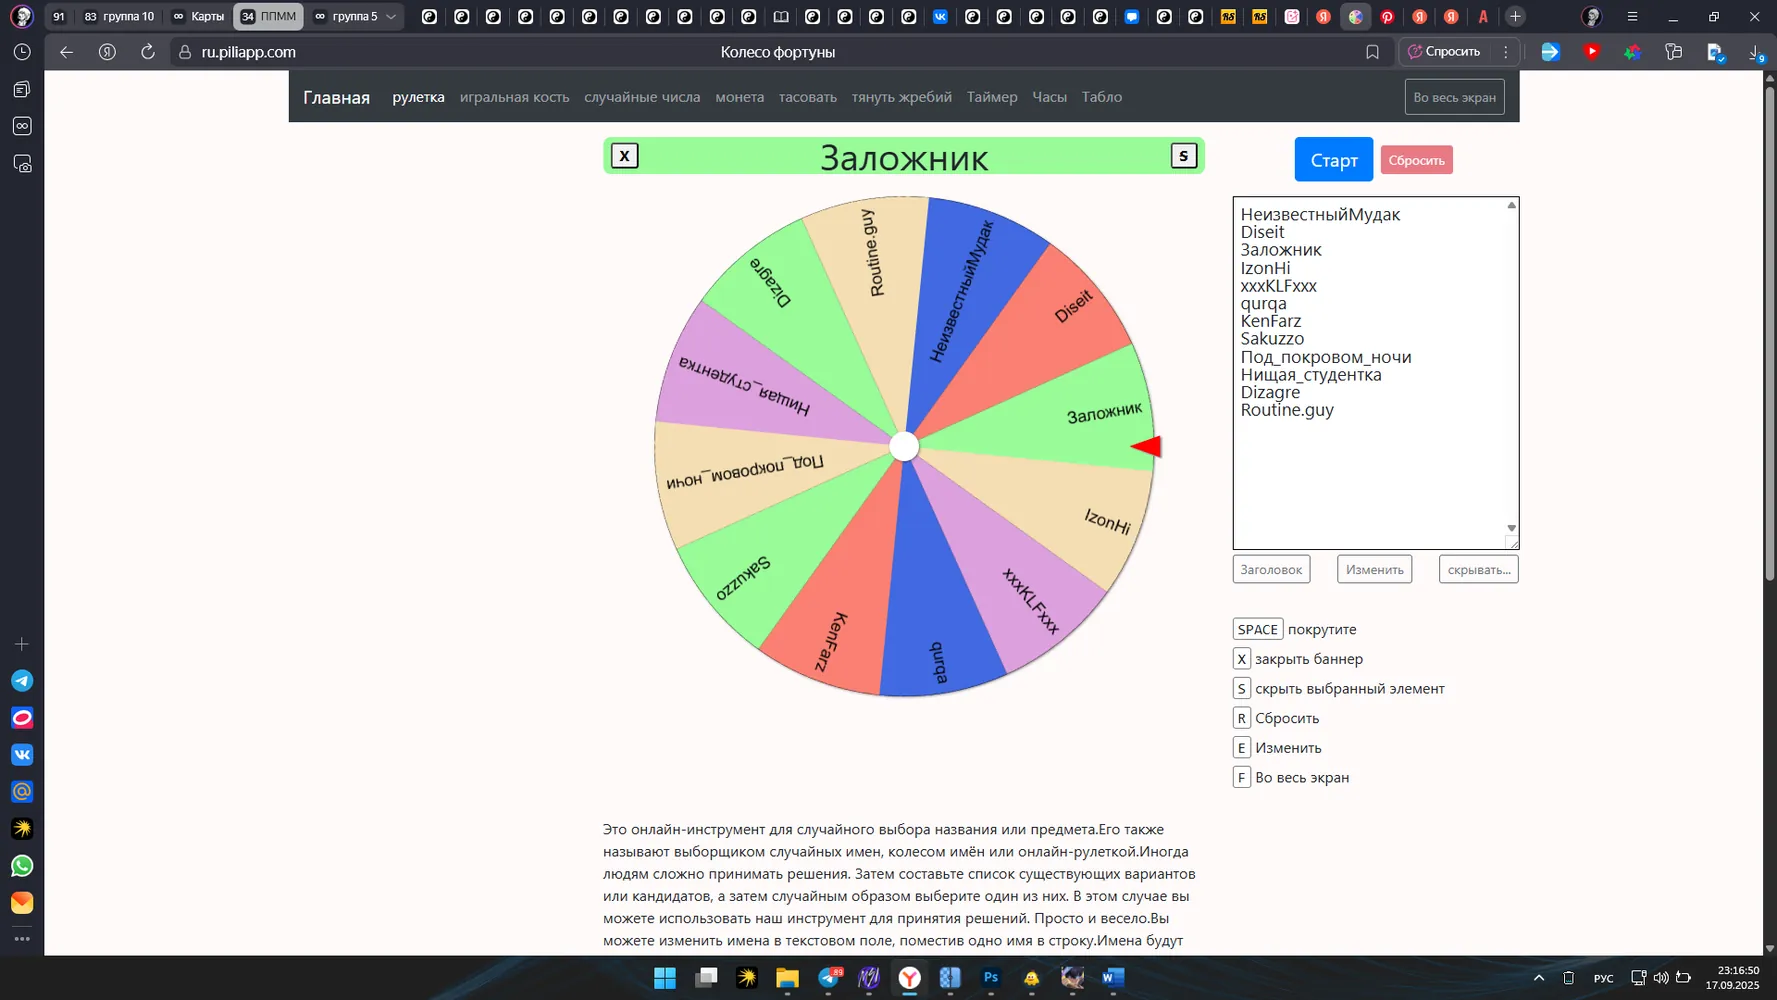Click the Sakuzzo line in the names list
Screen dimensions: 1777x1000
[1272, 339]
